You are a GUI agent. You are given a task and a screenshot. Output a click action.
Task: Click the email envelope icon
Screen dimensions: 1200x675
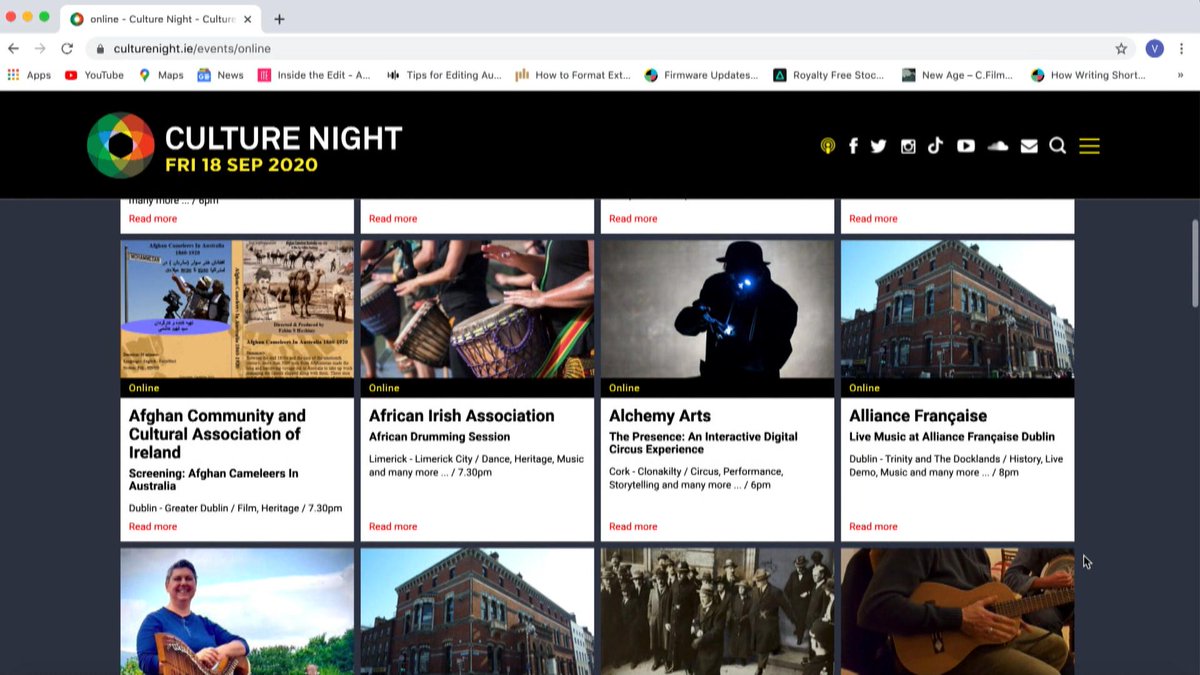(x=1029, y=146)
